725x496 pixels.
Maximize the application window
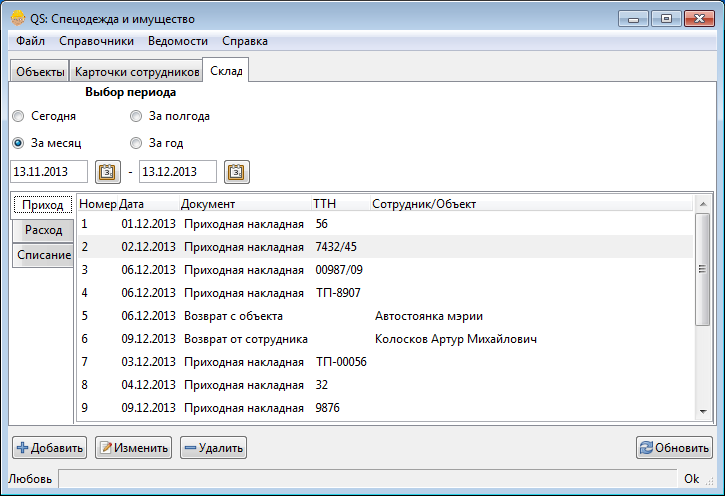coord(666,19)
